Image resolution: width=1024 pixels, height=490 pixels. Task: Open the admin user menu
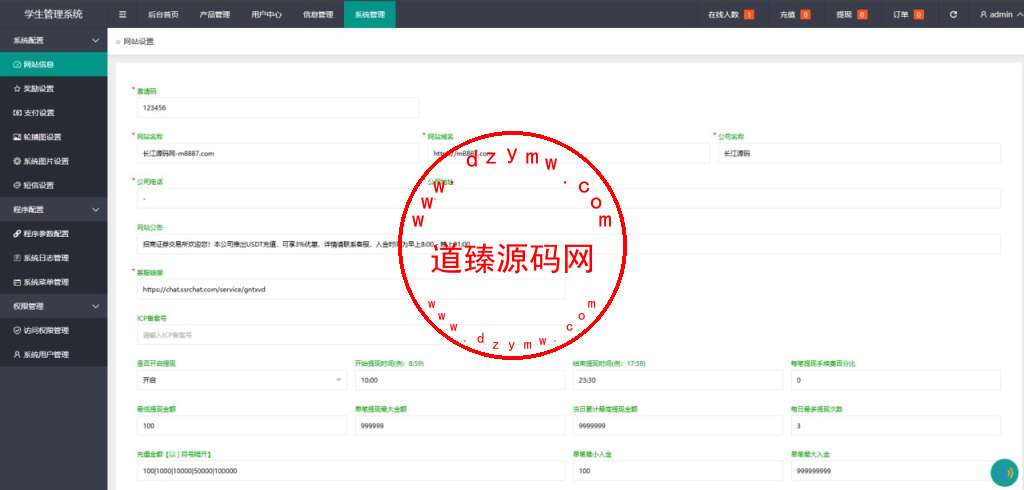coord(1001,14)
